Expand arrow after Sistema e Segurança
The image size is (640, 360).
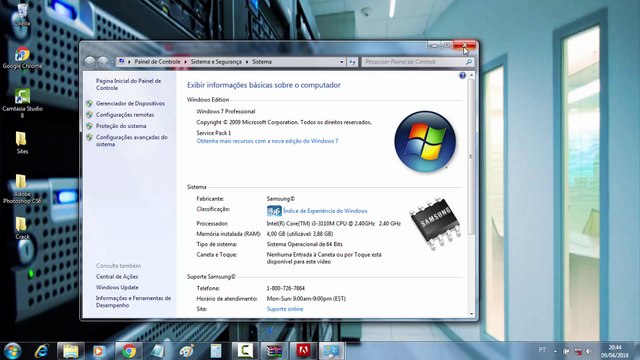pyautogui.click(x=247, y=62)
